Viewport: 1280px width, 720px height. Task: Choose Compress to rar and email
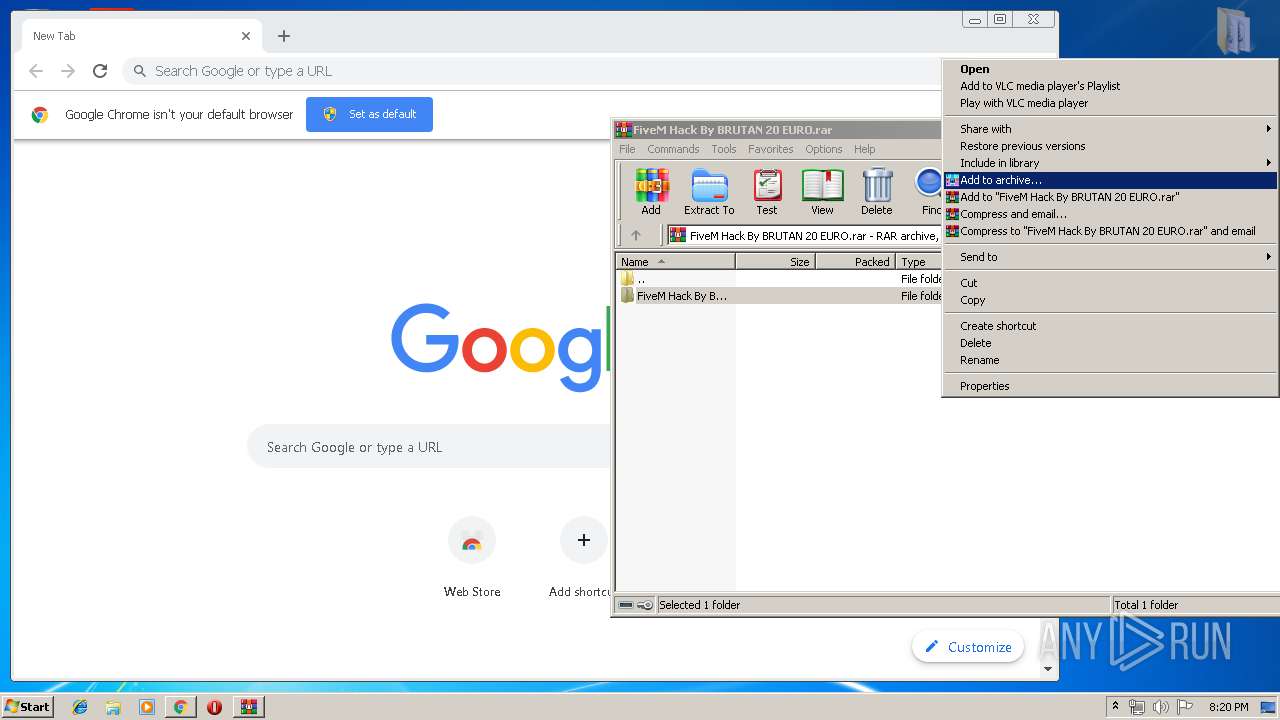1110,231
